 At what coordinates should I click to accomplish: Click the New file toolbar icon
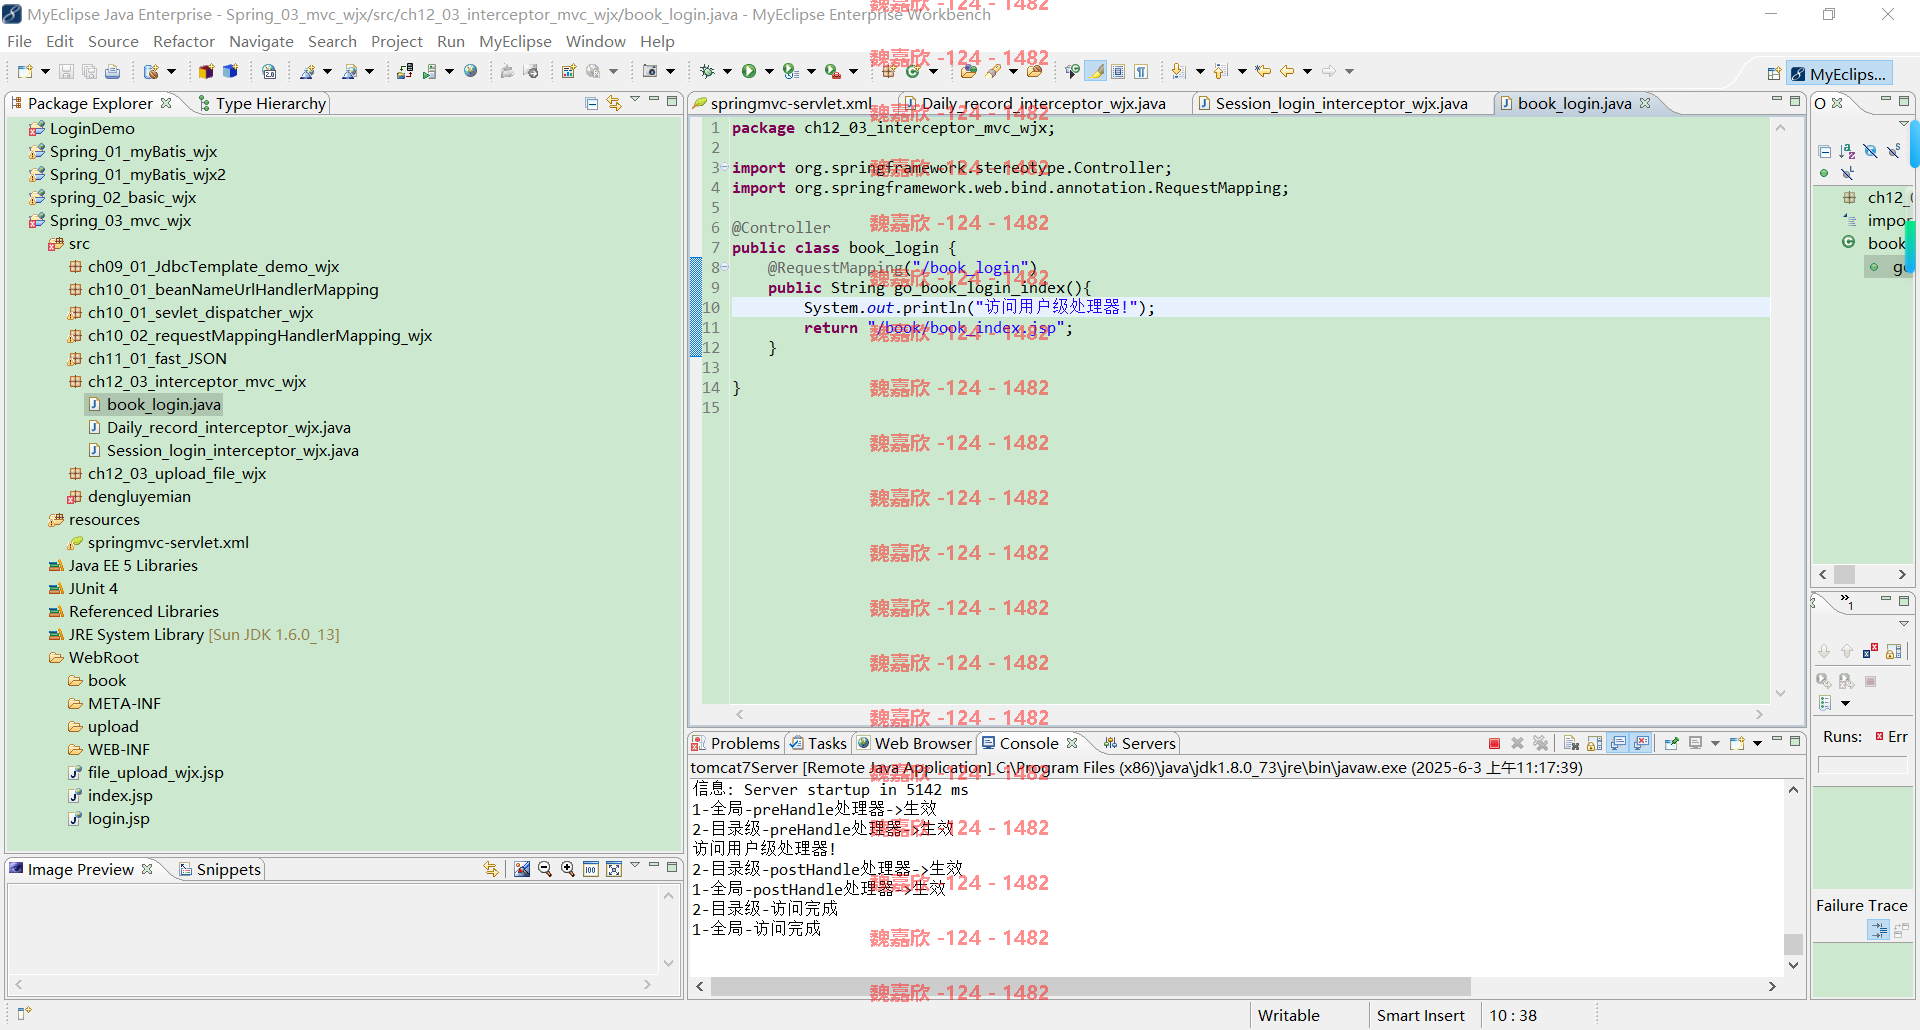click(x=25, y=71)
